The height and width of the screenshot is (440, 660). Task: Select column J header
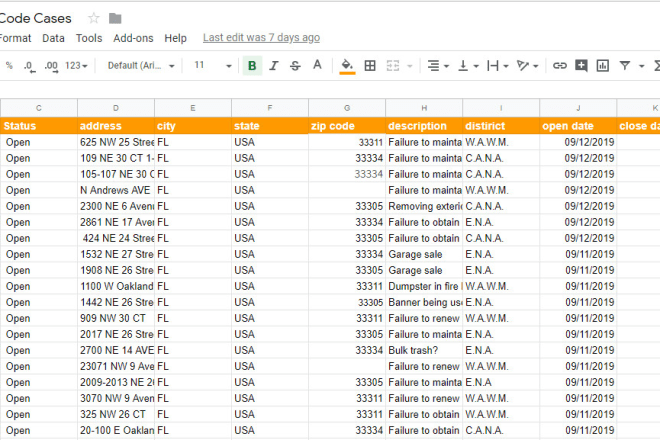[578, 108]
